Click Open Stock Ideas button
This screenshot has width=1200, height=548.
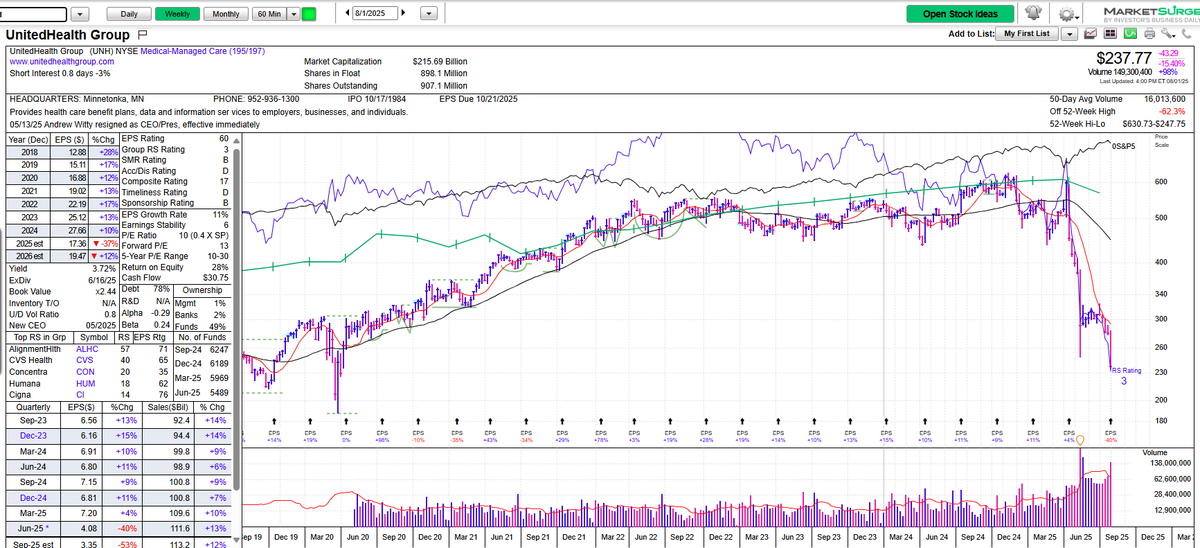click(x=960, y=14)
